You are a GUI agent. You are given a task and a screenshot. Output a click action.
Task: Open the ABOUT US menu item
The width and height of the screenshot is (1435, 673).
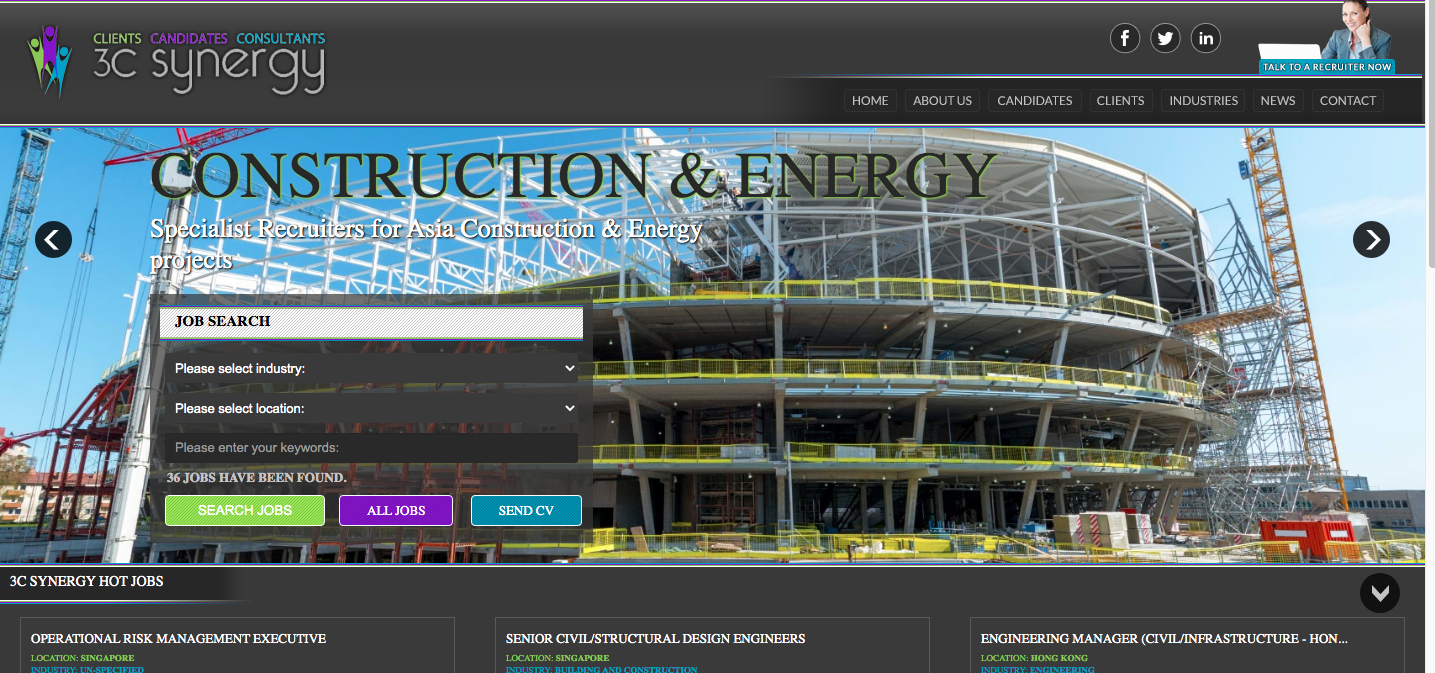pos(942,100)
